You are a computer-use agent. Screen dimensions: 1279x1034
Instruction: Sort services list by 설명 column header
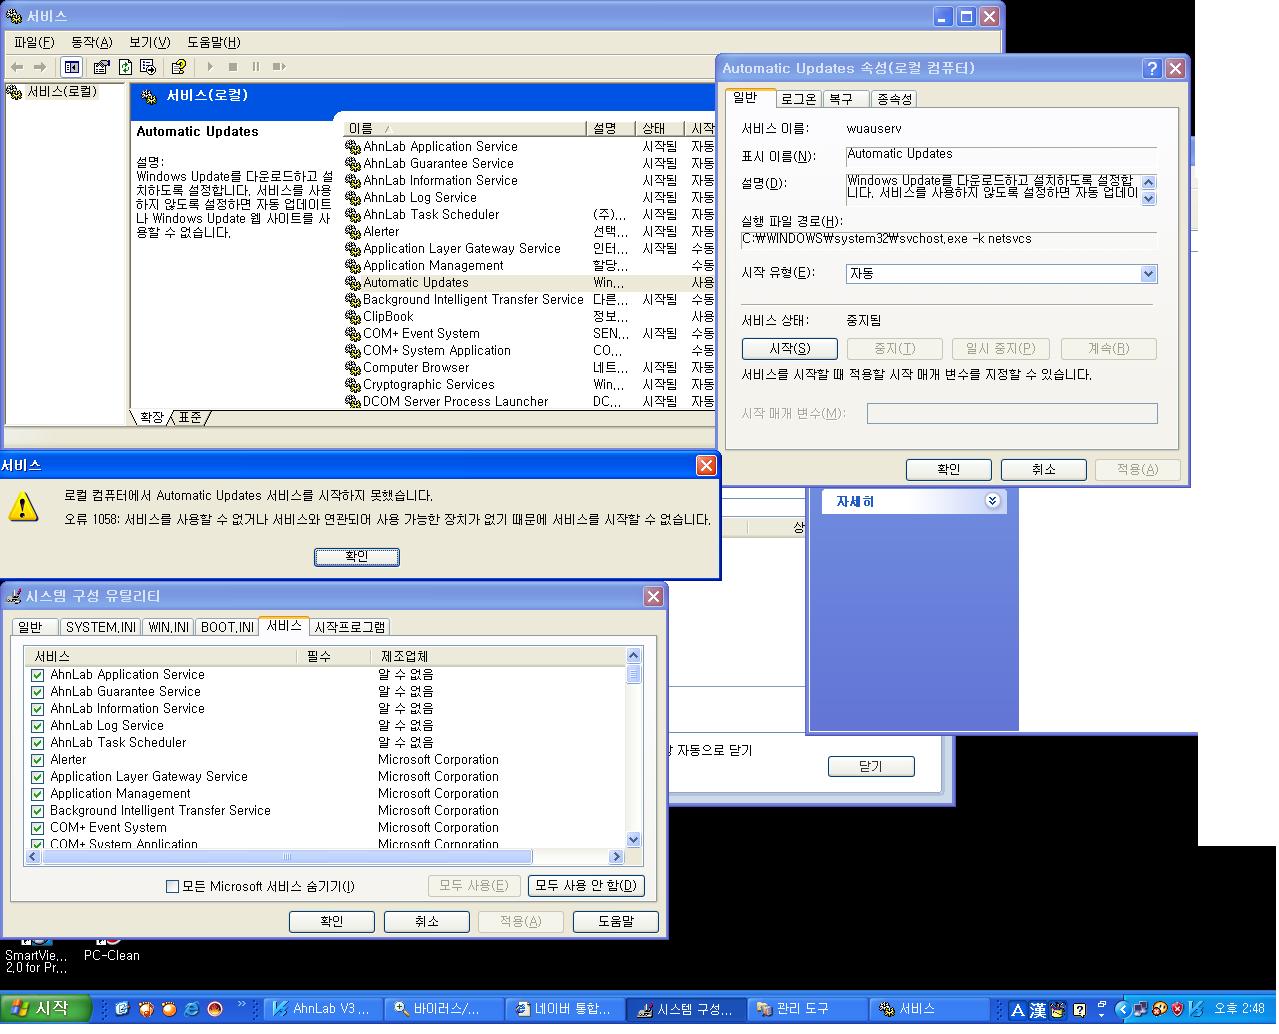tap(611, 129)
